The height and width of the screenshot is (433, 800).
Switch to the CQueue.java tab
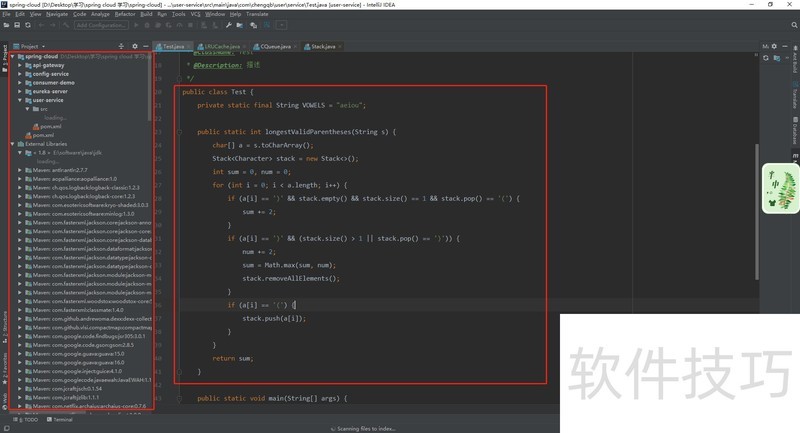[276, 46]
